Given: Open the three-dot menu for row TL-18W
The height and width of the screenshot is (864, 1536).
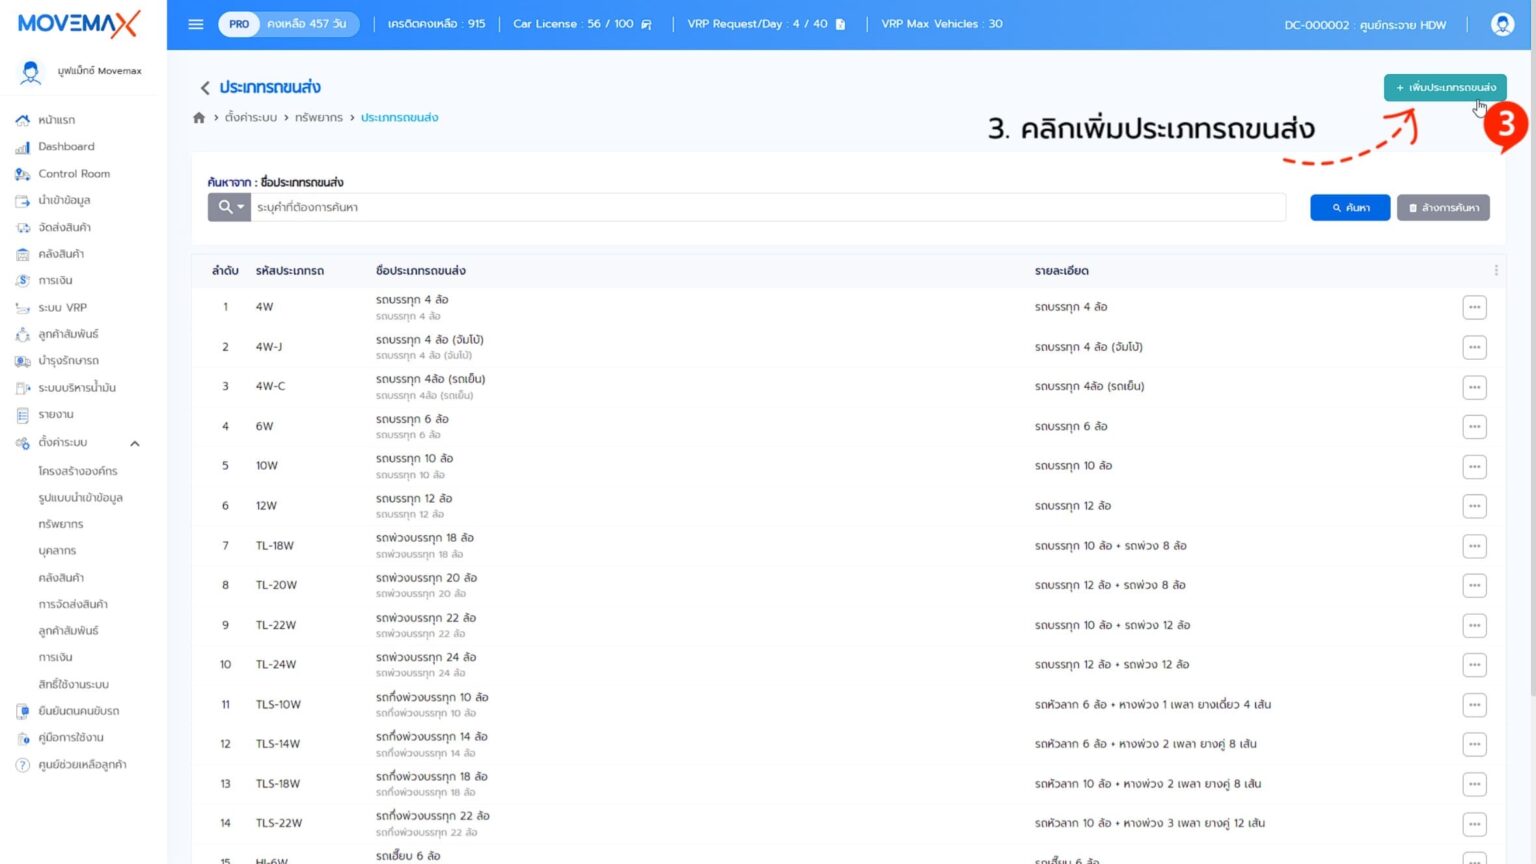Looking at the screenshot, I should [x=1473, y=546].
